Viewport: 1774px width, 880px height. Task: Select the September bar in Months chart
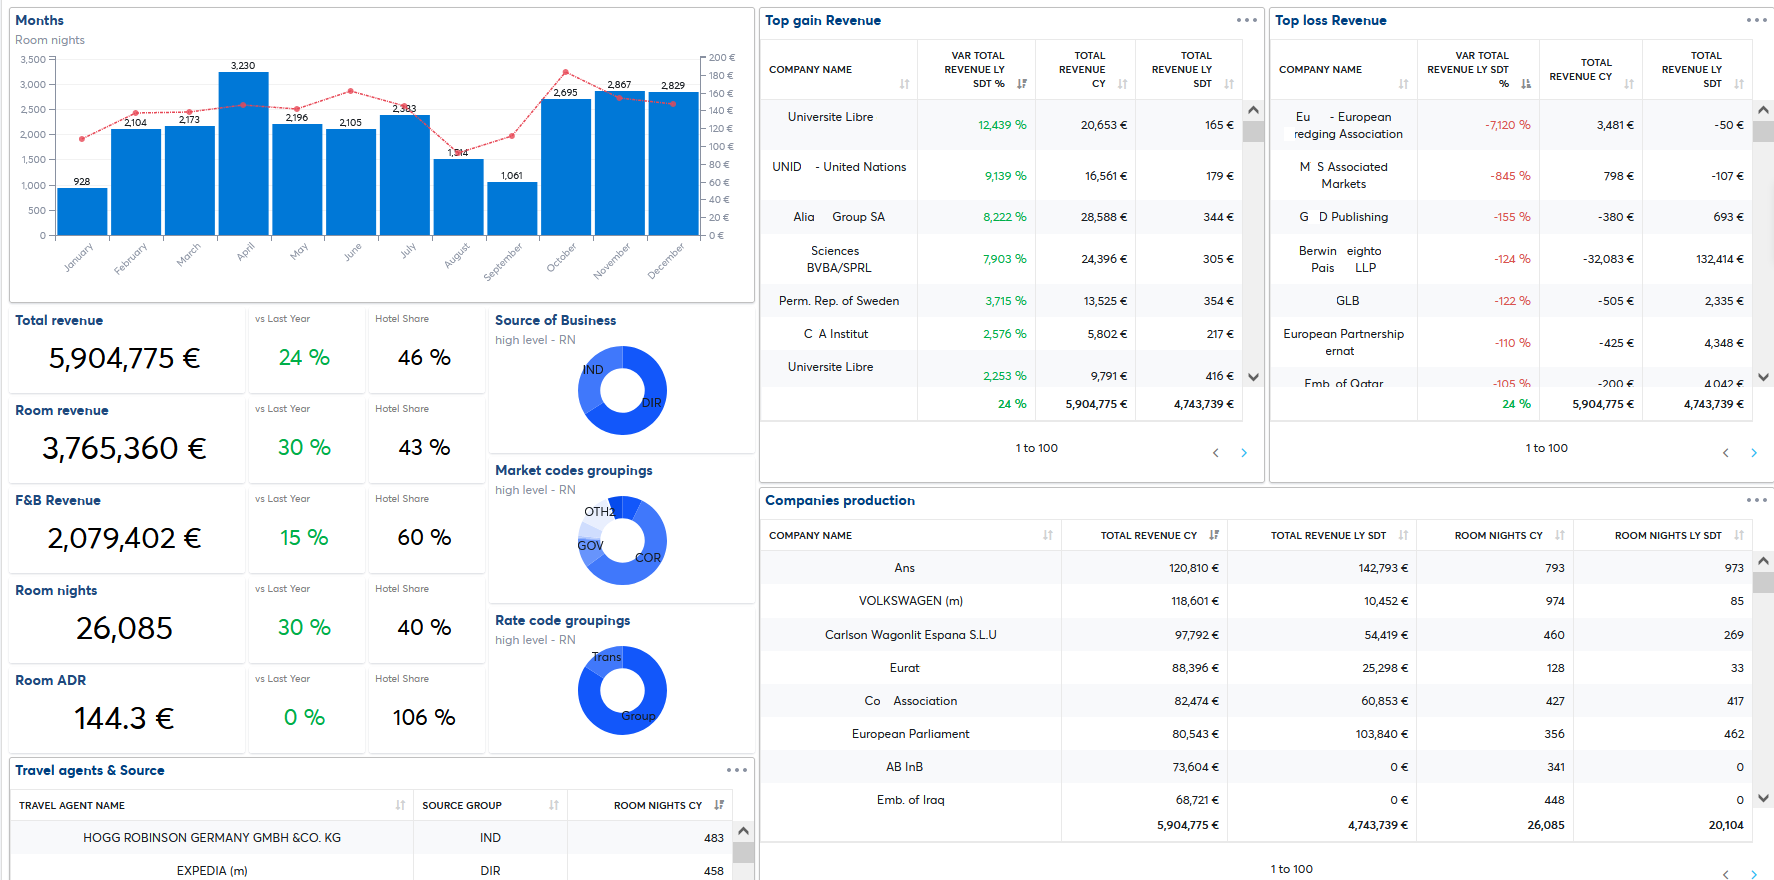pyautogui.click(x=512, y=209)
